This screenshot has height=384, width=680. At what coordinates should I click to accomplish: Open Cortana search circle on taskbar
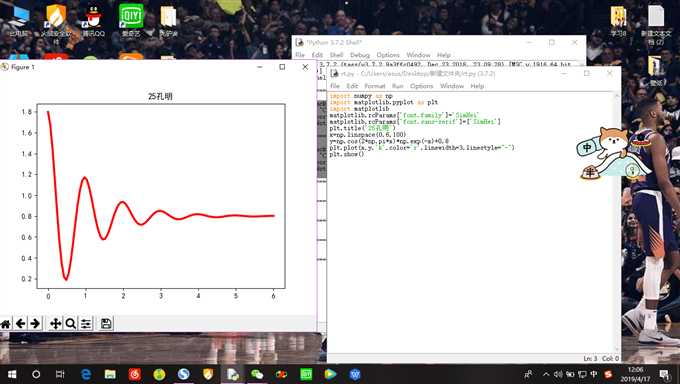click(x=36, y=374)
